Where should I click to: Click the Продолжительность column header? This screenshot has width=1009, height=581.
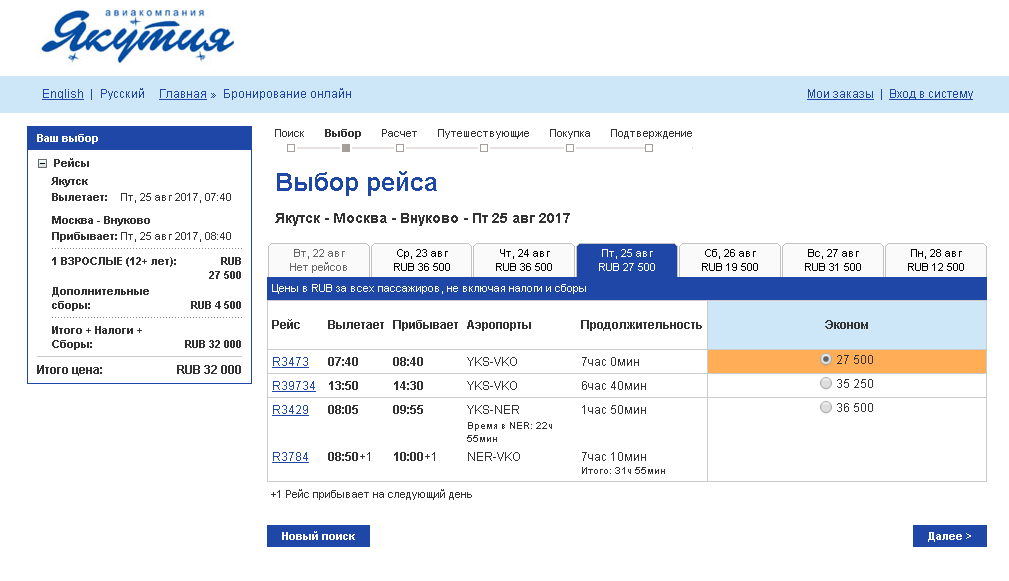coord(641,325)
